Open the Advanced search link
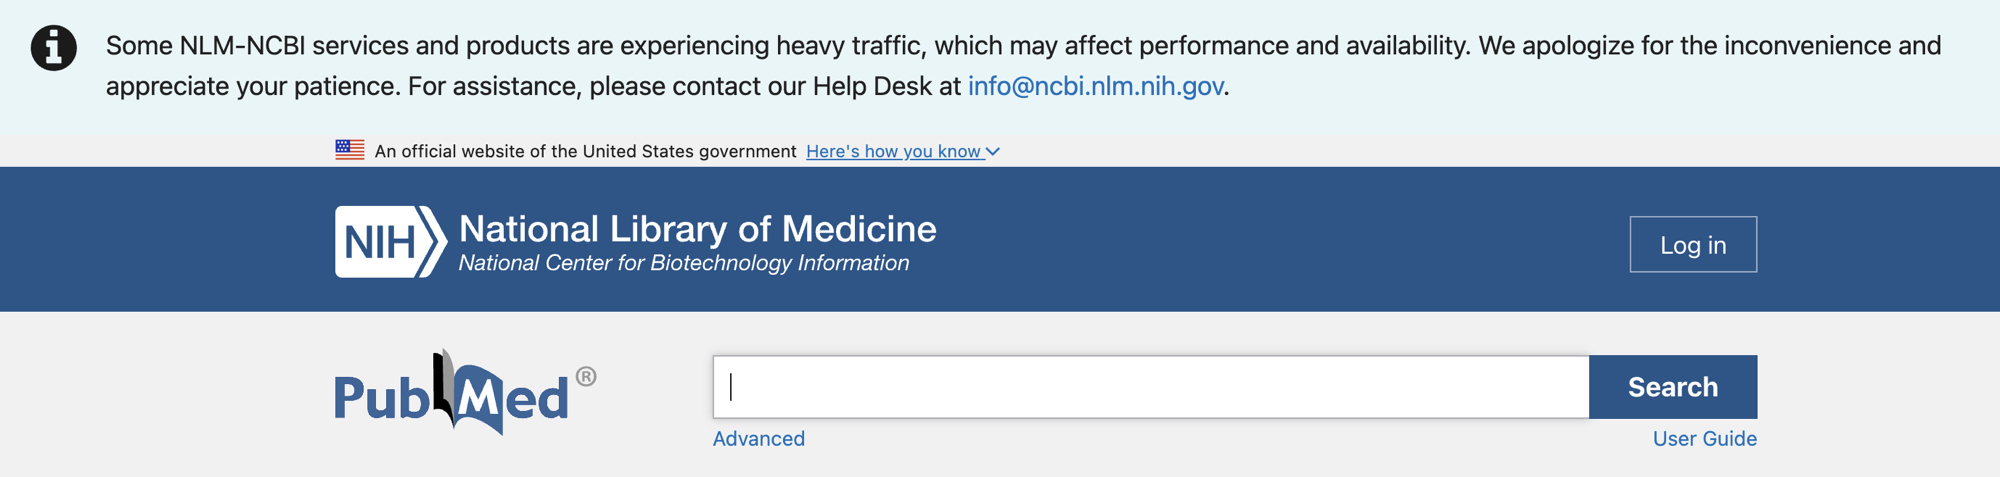 (x=758, y=438)
